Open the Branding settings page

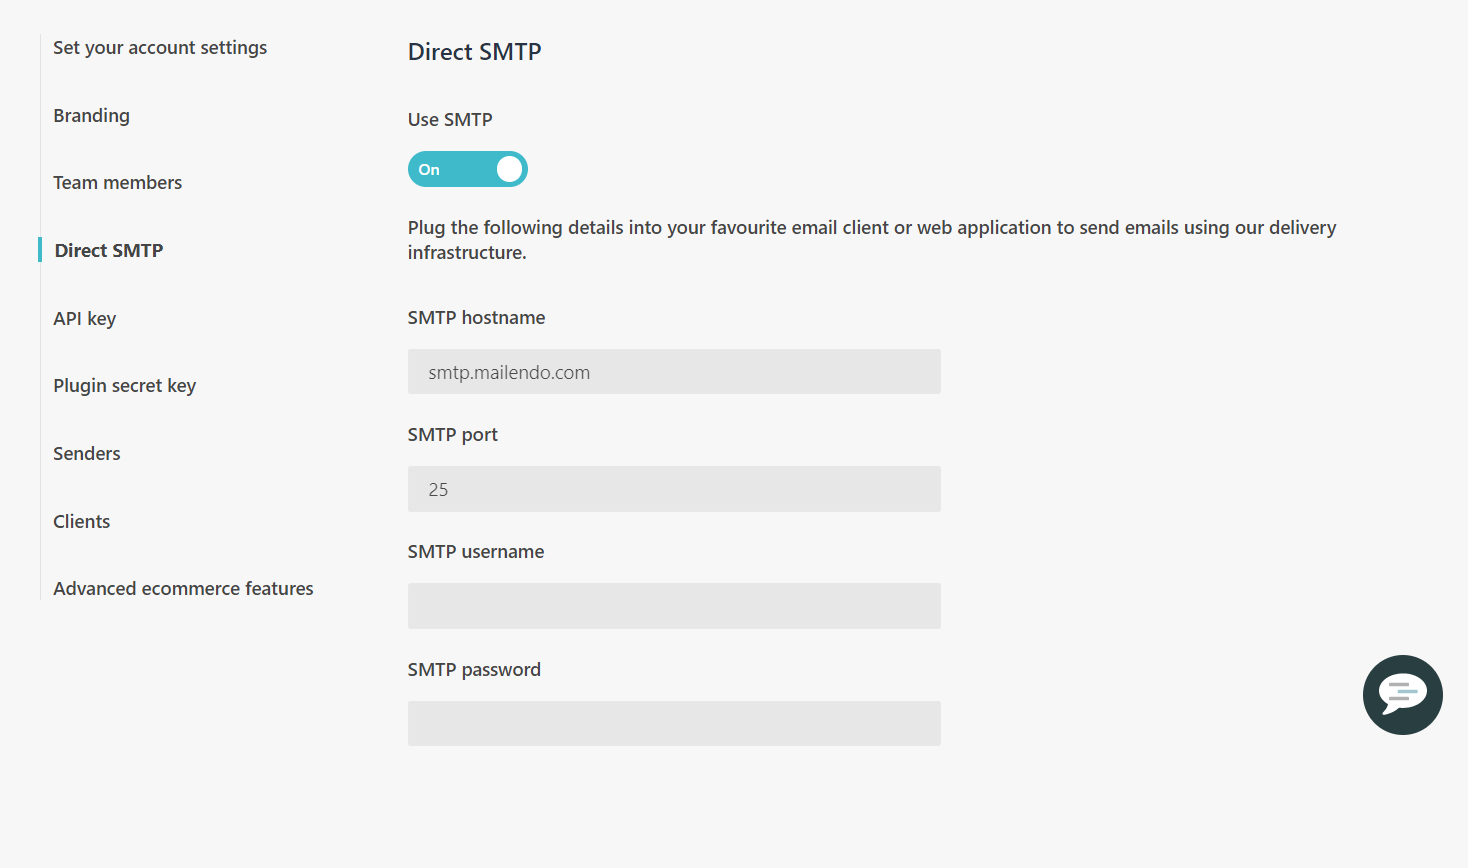pyautogui.click(x=91, y=115)
